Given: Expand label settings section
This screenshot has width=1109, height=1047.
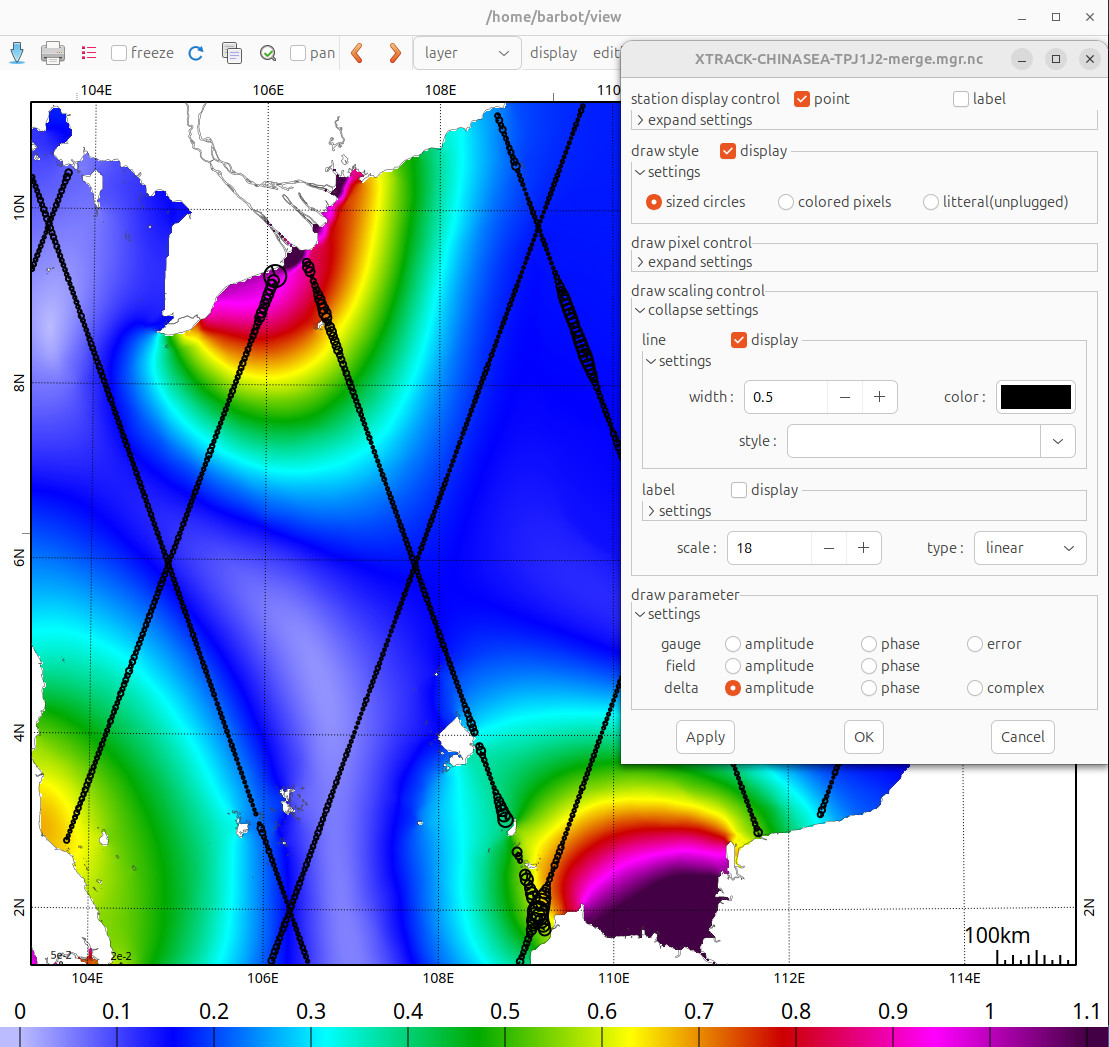Looking at the screenshot, I should click(x=679, y=511).
